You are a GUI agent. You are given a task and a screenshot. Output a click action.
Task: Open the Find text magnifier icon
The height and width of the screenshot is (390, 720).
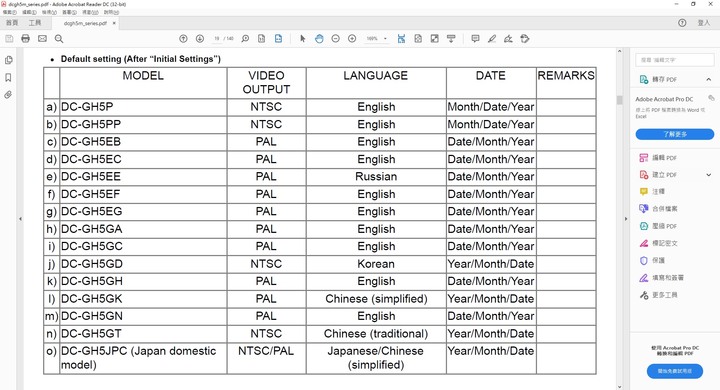pos(59,39)
